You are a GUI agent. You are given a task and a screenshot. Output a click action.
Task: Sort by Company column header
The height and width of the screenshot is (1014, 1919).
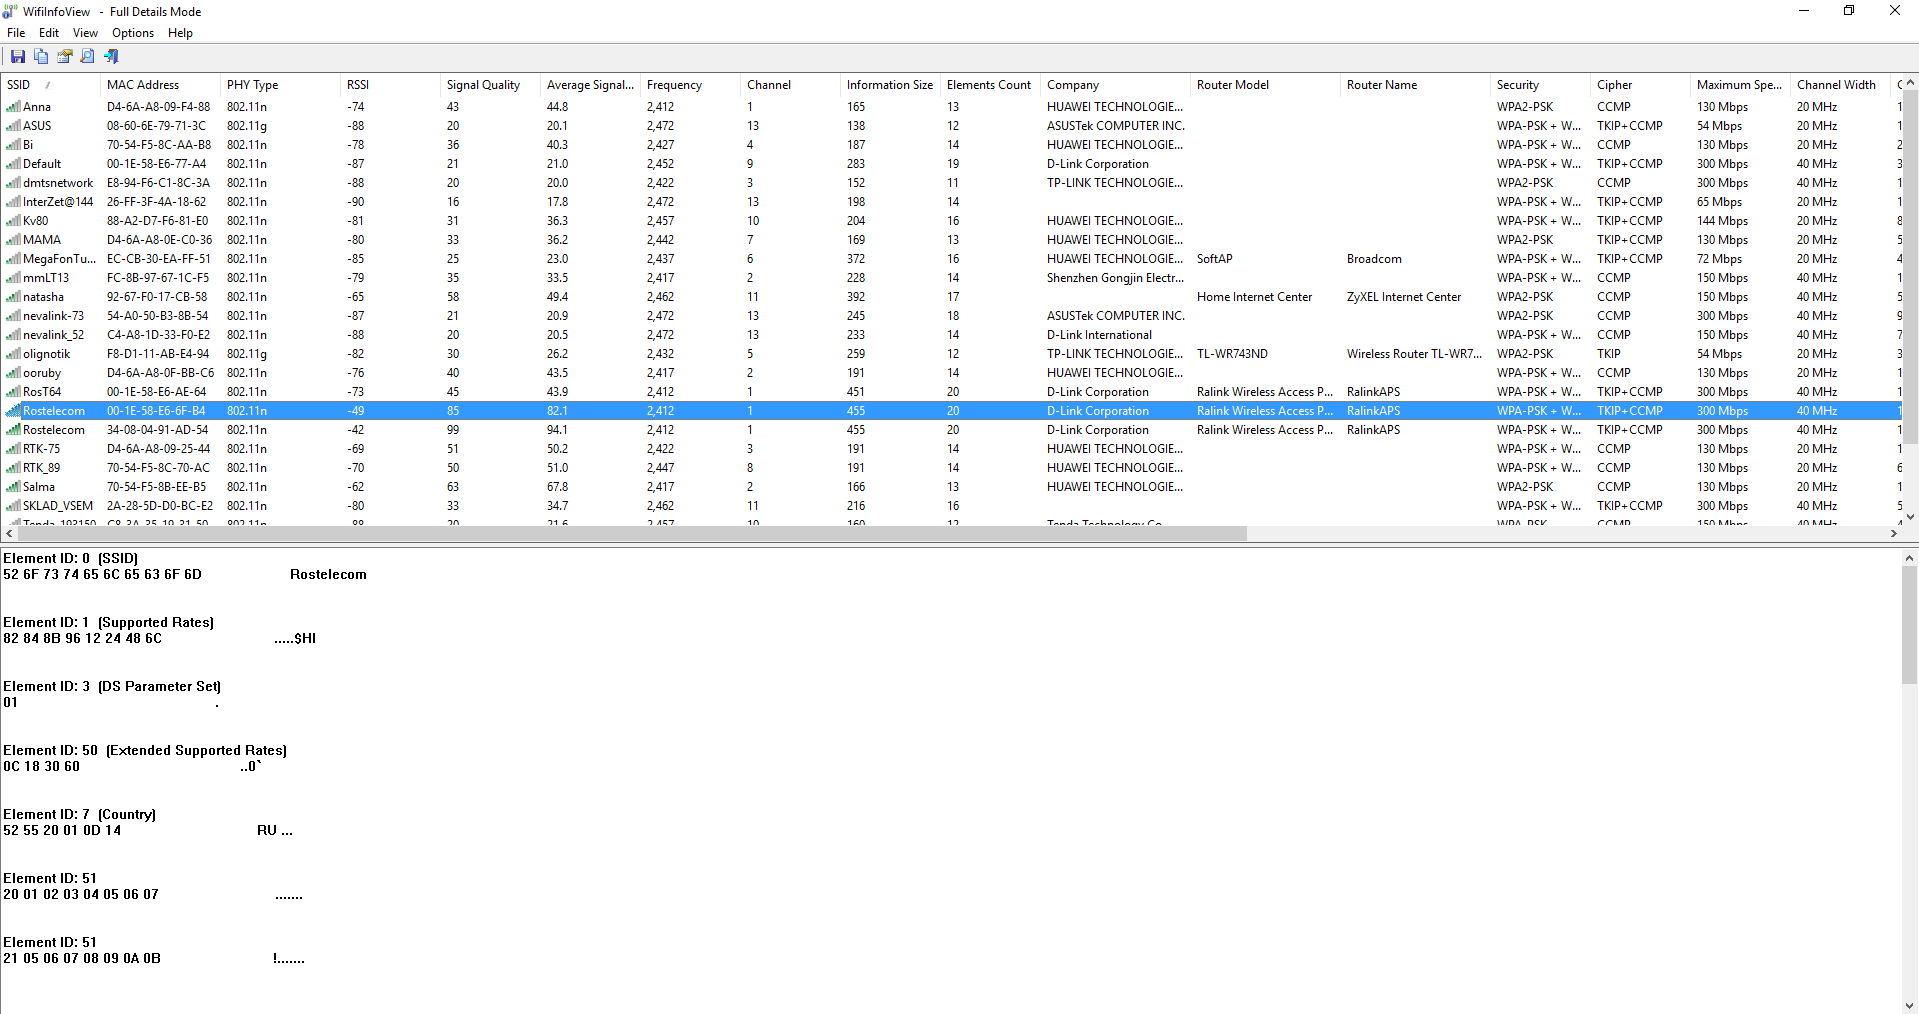point(1115,85)
